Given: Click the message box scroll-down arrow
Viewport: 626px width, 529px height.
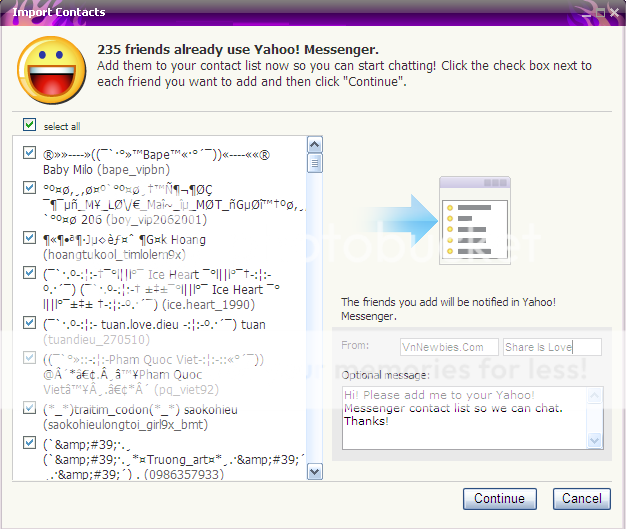Looking at the screenshot, I should coord(596,439).
